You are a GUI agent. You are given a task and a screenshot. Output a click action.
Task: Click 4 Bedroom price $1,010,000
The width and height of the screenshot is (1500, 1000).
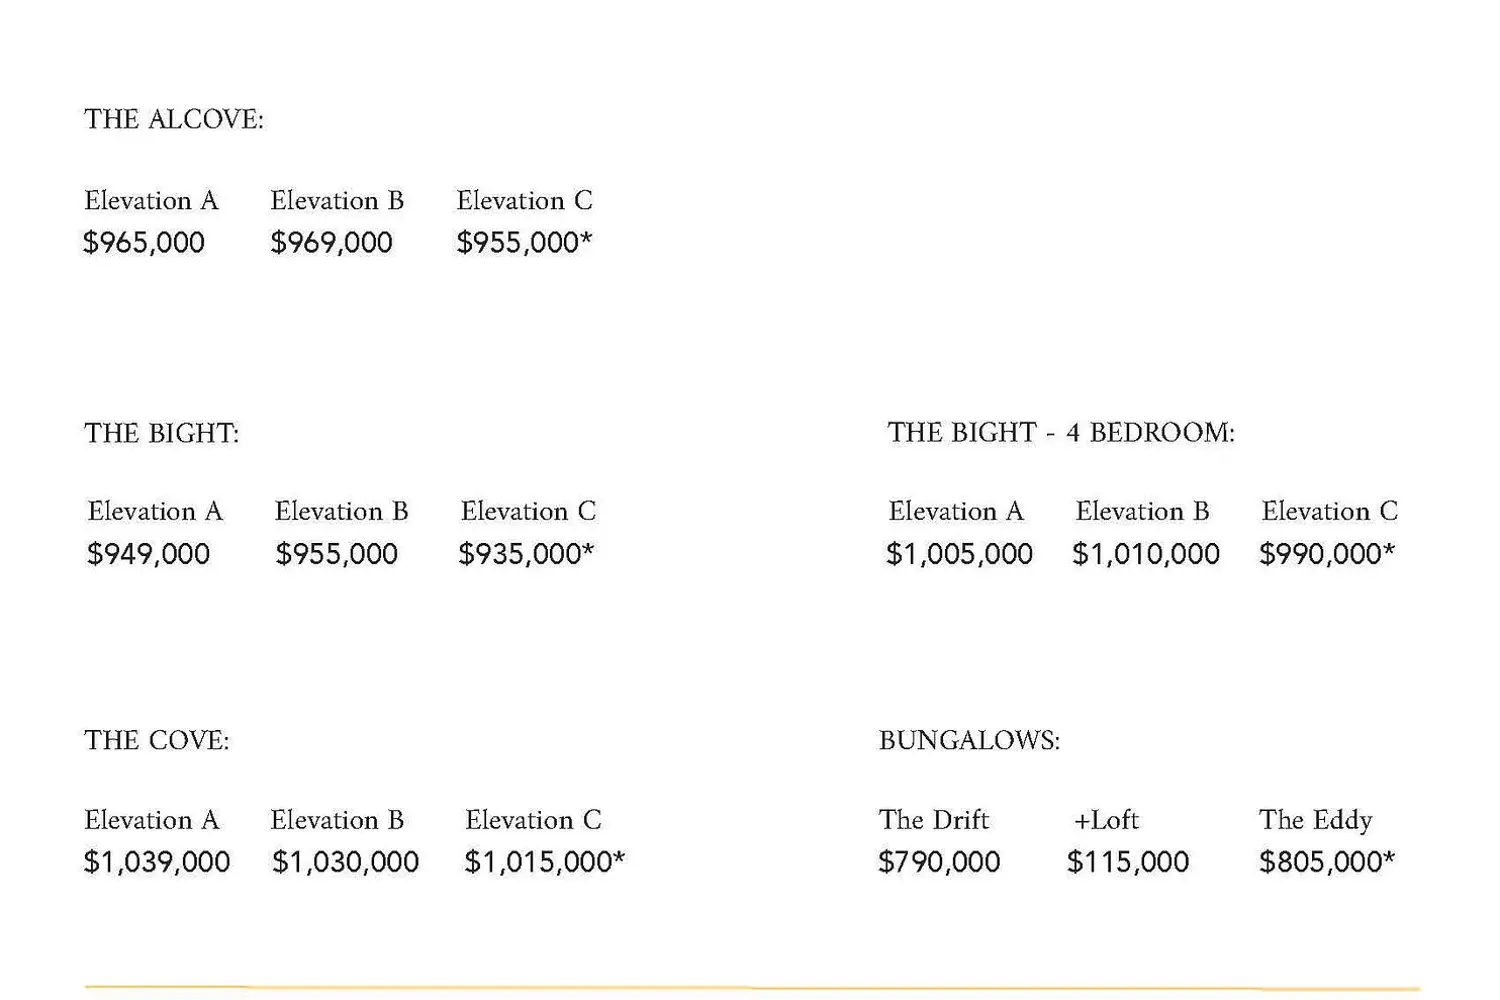[1146, 554]
